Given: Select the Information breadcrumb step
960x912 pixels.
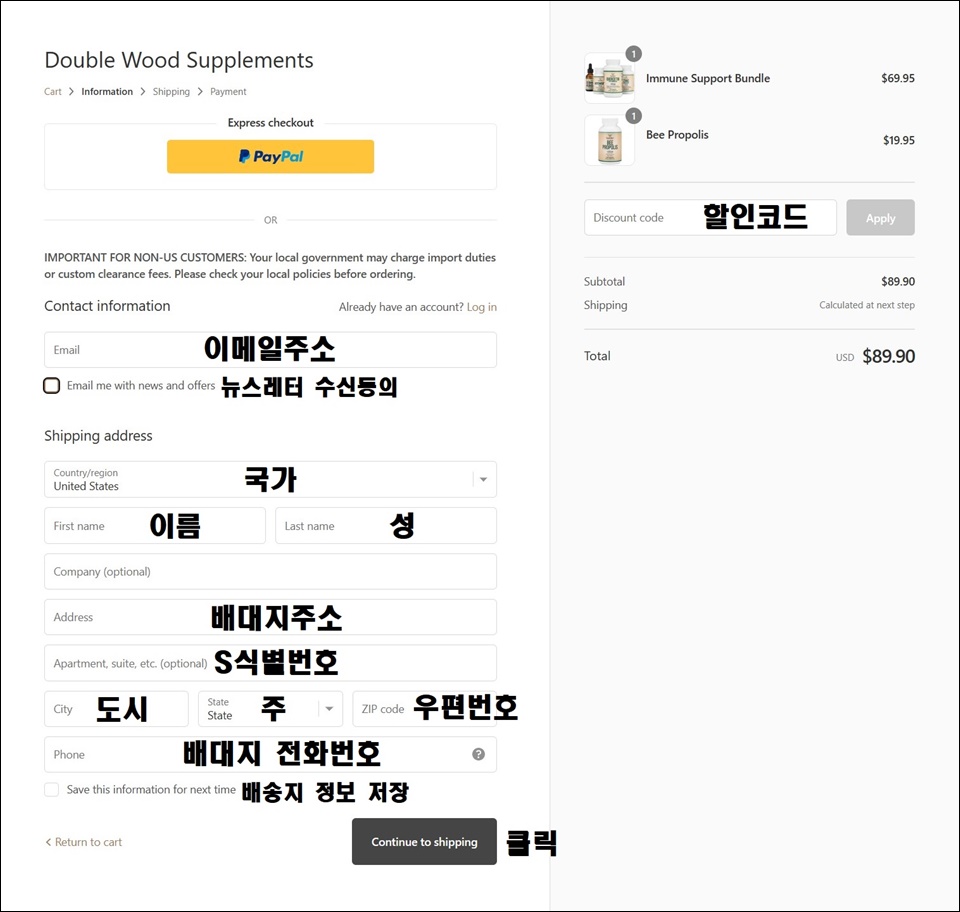Looking at the screenshot, I should [x=107, y=92].
